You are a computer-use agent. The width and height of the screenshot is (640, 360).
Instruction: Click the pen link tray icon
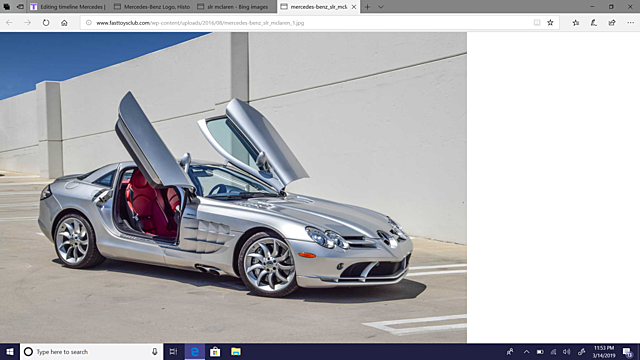click(x=581, y=351)
